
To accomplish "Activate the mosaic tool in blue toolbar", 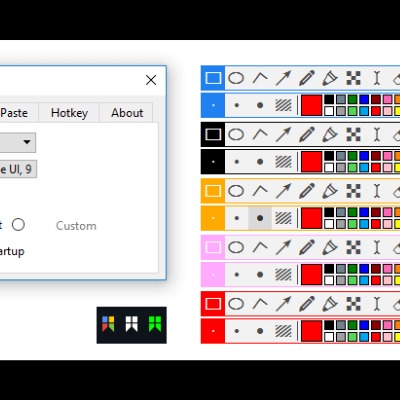I will coord(353,78).
